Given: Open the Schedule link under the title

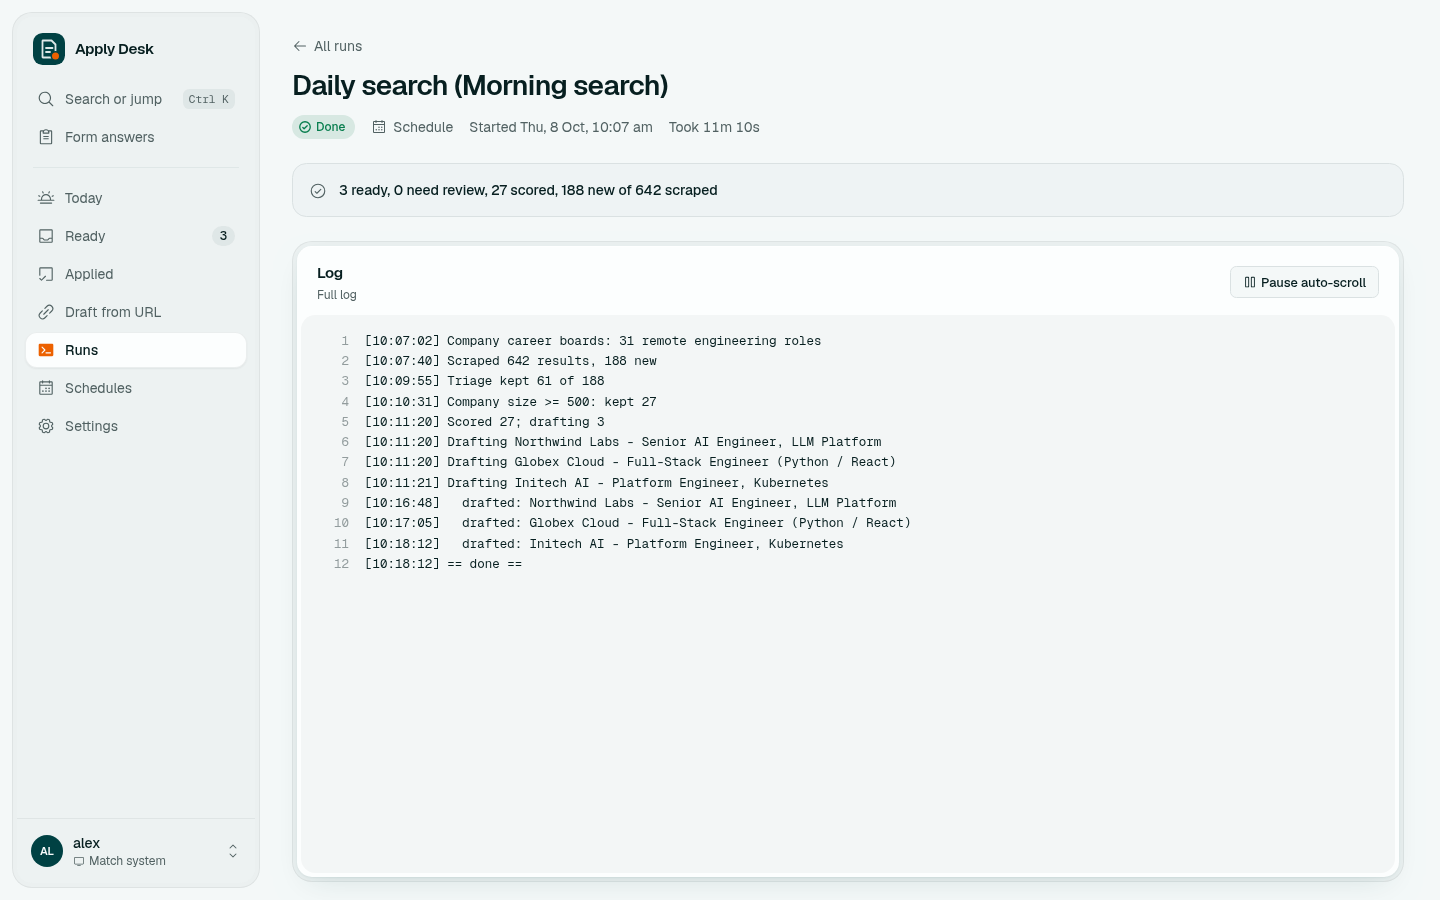Looking at the screenshot, I should pyautogui.click(x=413, y=127).
